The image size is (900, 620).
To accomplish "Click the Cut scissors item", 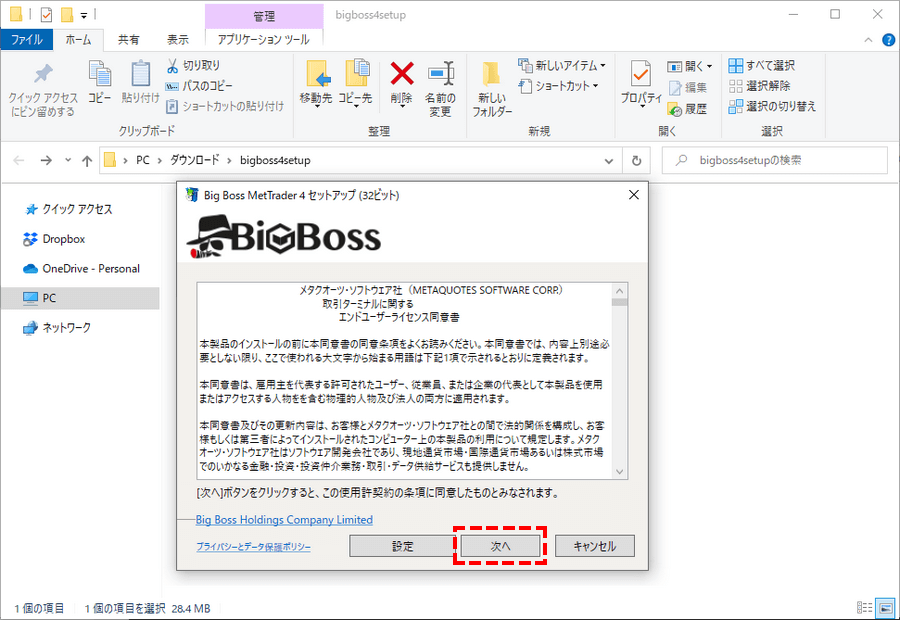I will tap(193, 65).
